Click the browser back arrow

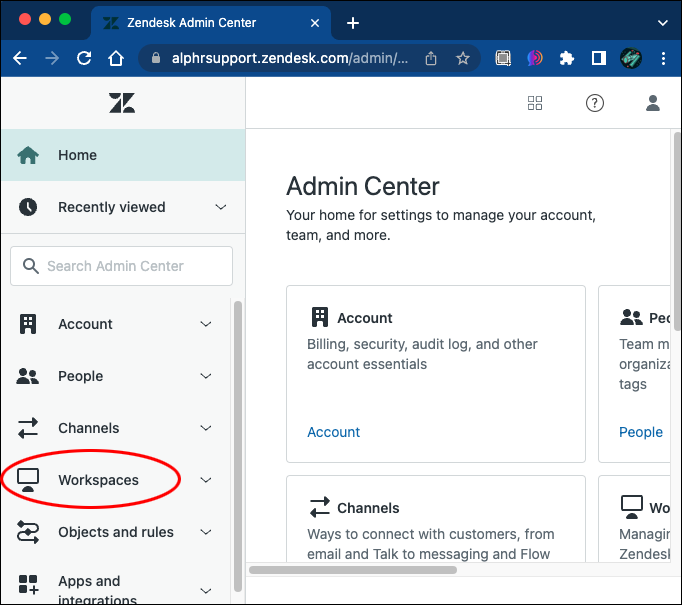click(x=20, y=58)
